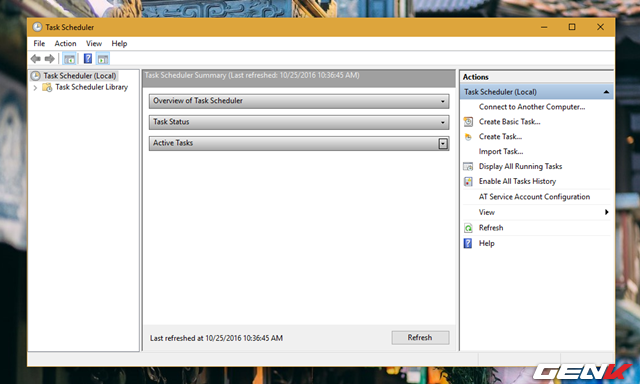Click Display All Running Tasks action
The image size is (640, 384).
tap(520, 166)
